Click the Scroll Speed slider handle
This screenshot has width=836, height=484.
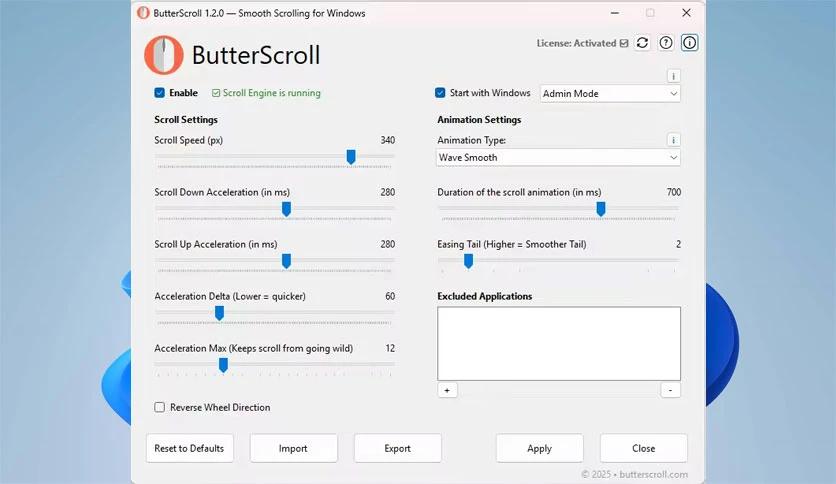[351, 157]
